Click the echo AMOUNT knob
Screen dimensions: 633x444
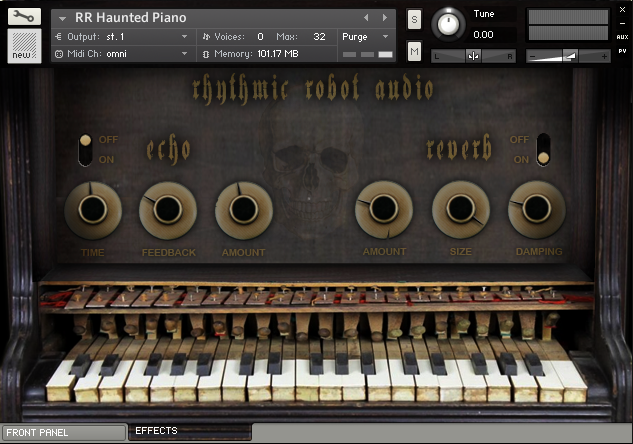click(x=243, y=210)
